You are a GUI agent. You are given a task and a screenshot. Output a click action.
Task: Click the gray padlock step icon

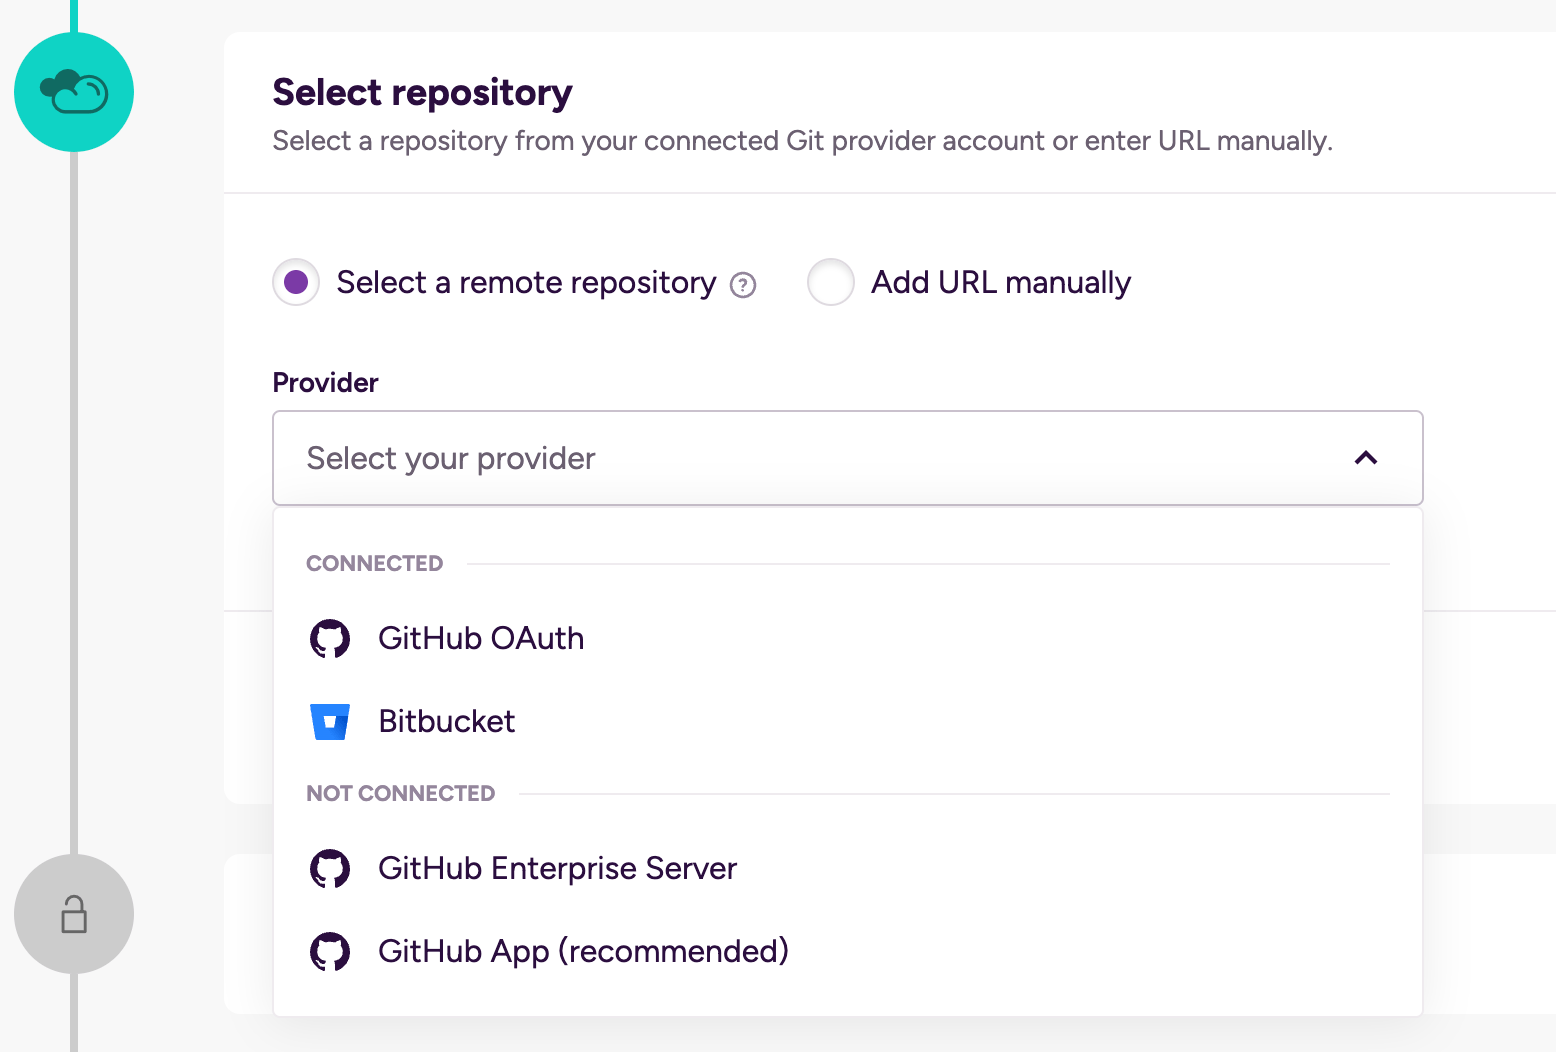pos(74,914)
